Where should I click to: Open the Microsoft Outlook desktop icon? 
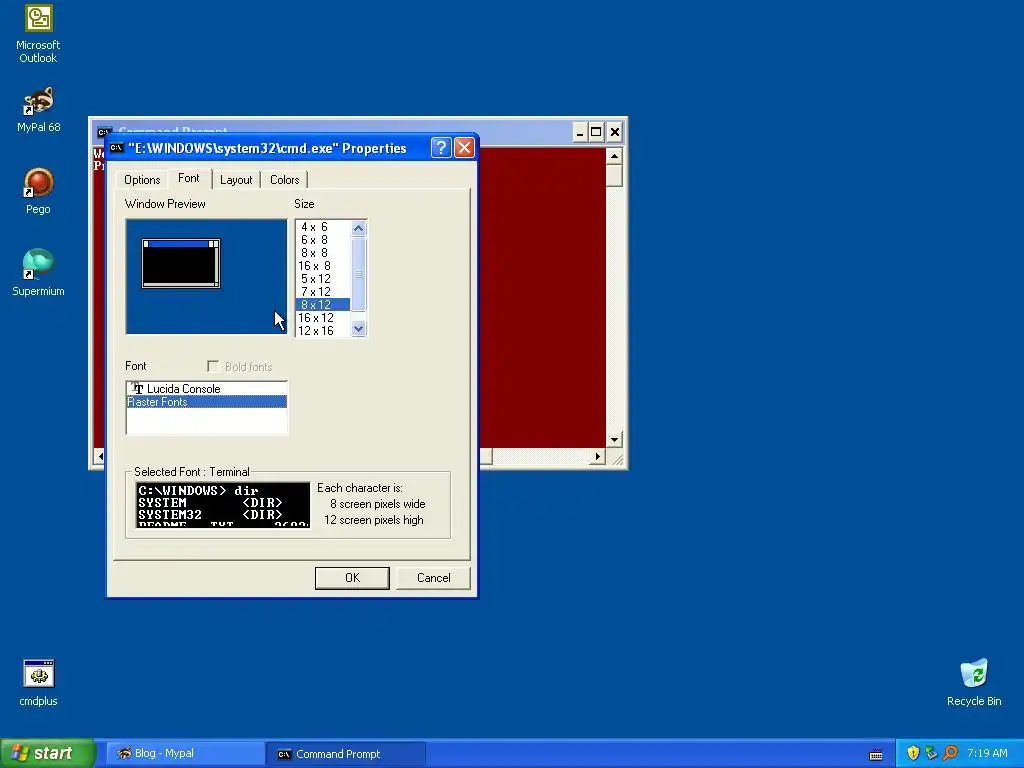point(38,33)
